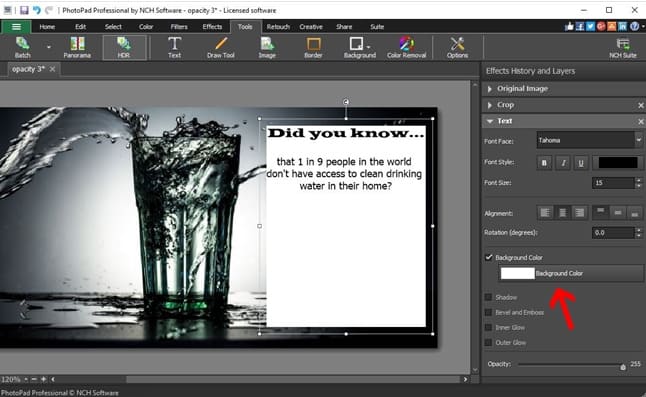Viewport: 646px width, 397px height.
Task: Expand the Crop effect layer
Action: tap(489, 105)
